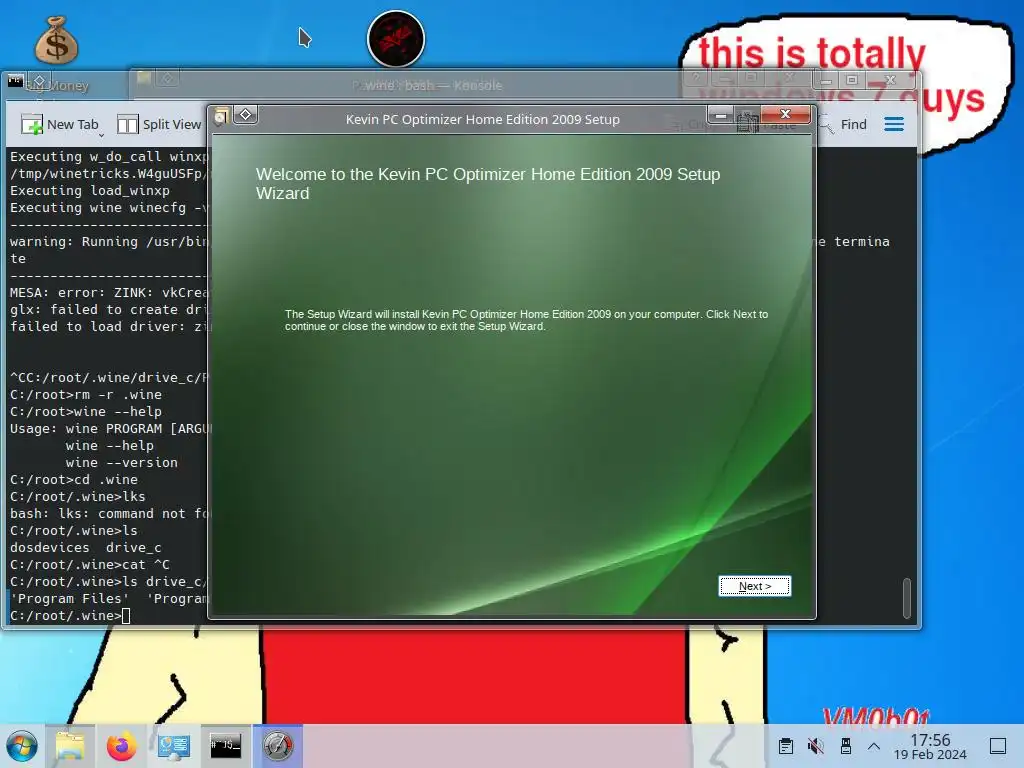Screen dimensions: 1024x768
Task: Expand the hidden system tray icons arrow
Action: coord(874,746)
